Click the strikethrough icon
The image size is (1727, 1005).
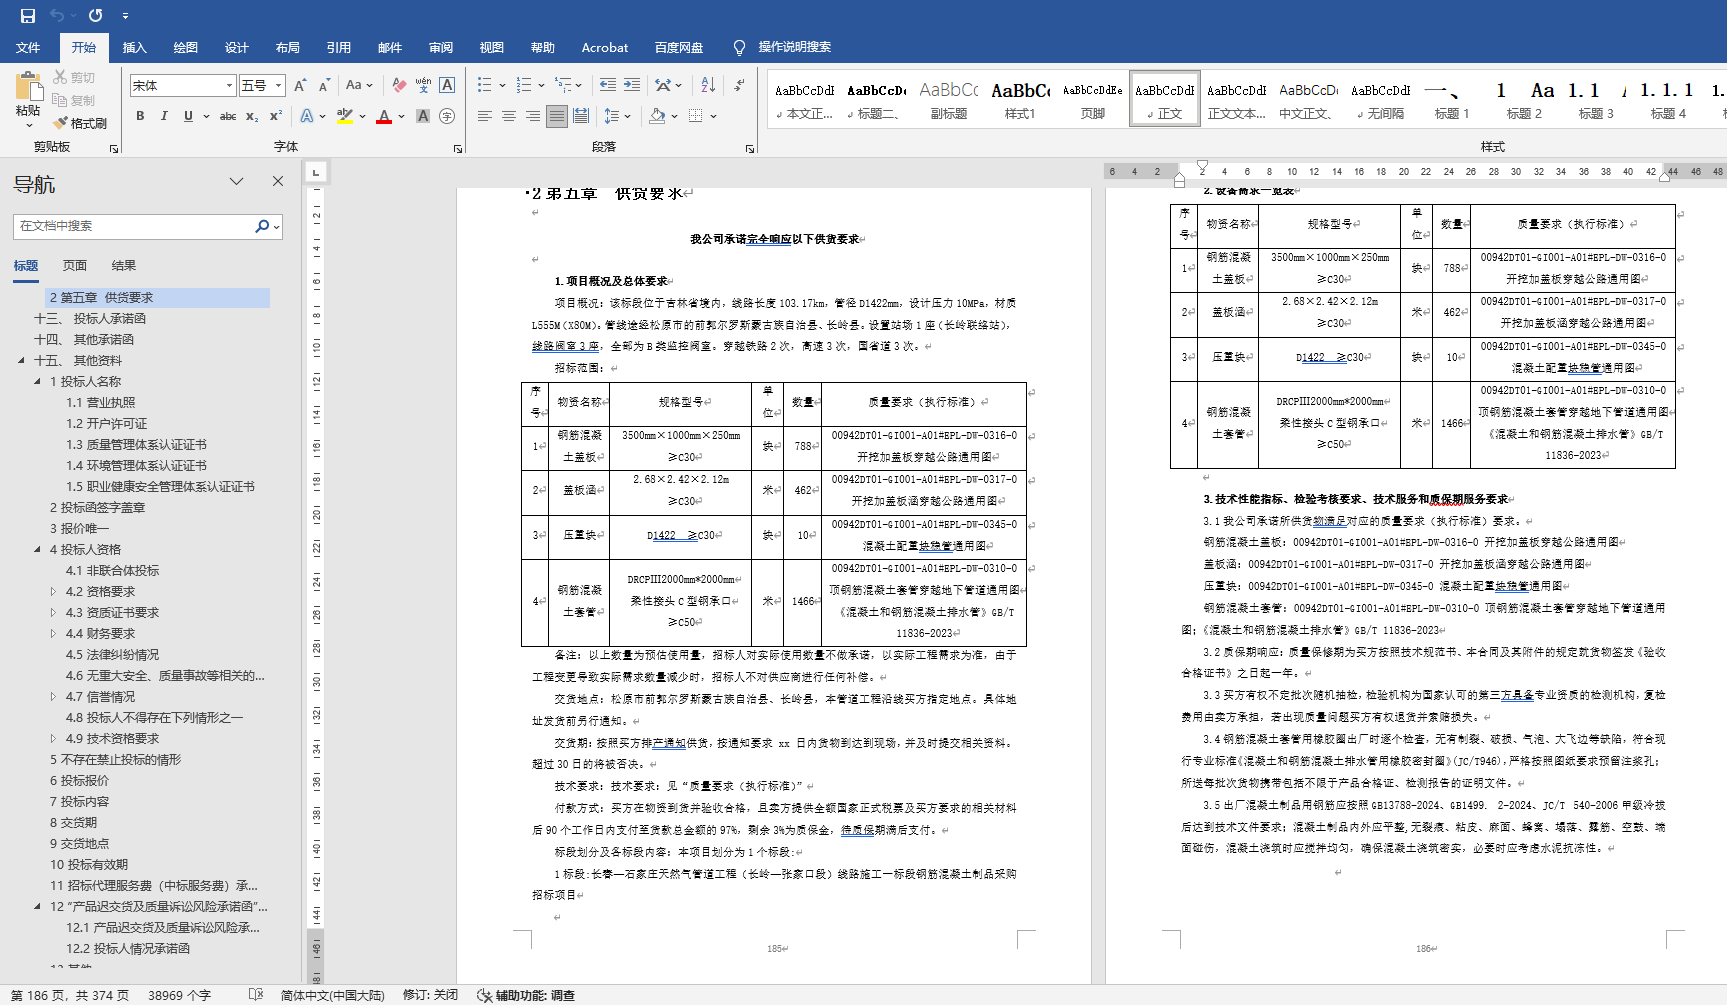228,116
